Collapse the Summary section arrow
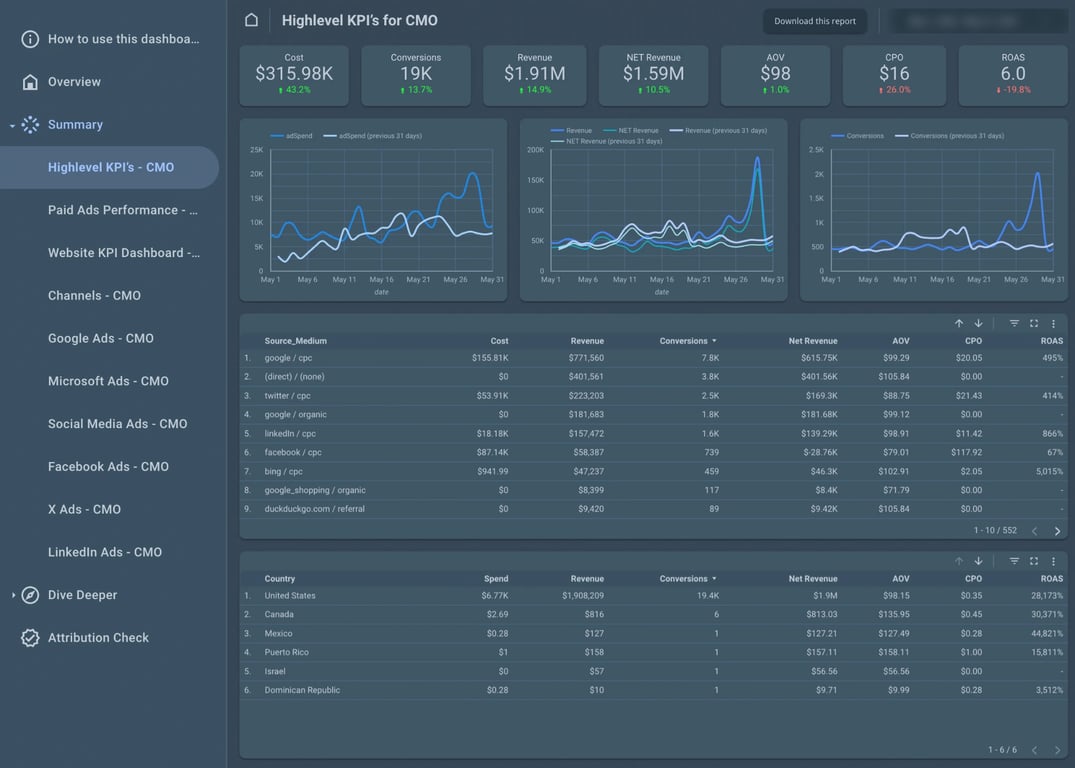This screenshot has width=1075, height=768. point(12,125)
